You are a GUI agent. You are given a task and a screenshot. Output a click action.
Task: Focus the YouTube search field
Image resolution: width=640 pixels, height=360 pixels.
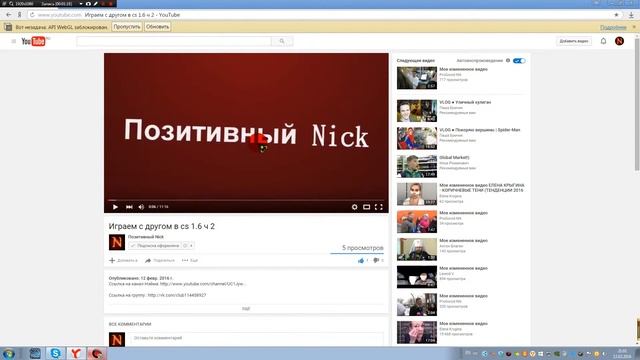tap(174, 41)
